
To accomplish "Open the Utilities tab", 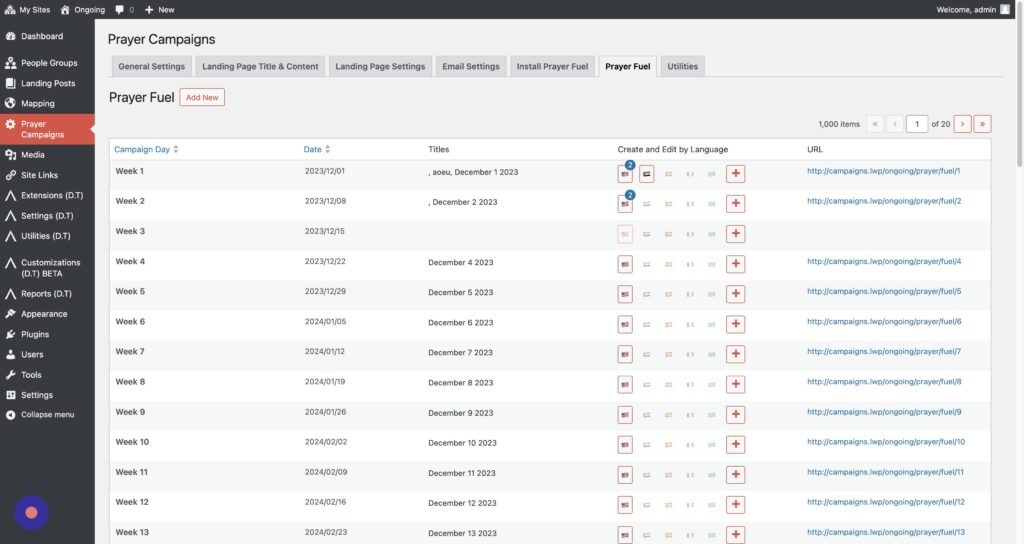I will [683, 67].
